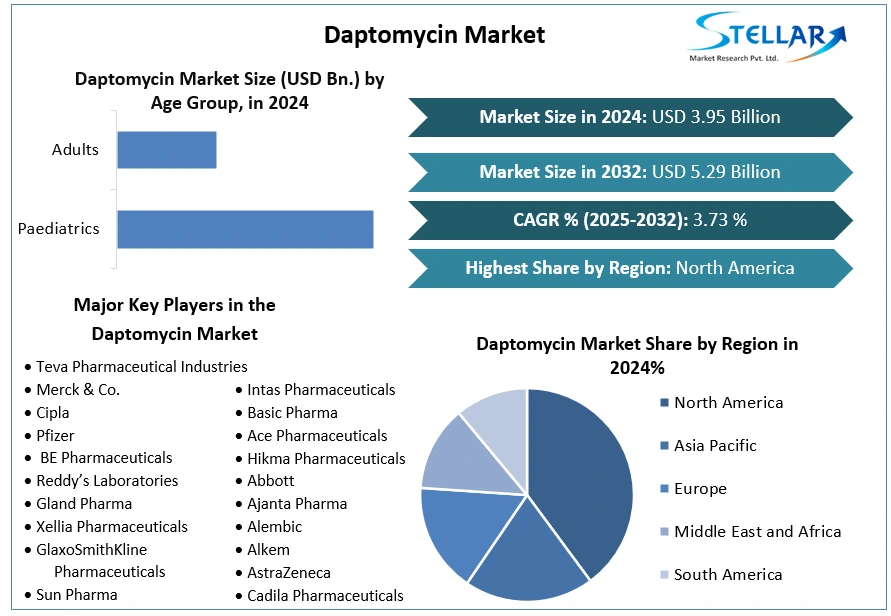Click the Highest Share by Region banner

[630, 268]
